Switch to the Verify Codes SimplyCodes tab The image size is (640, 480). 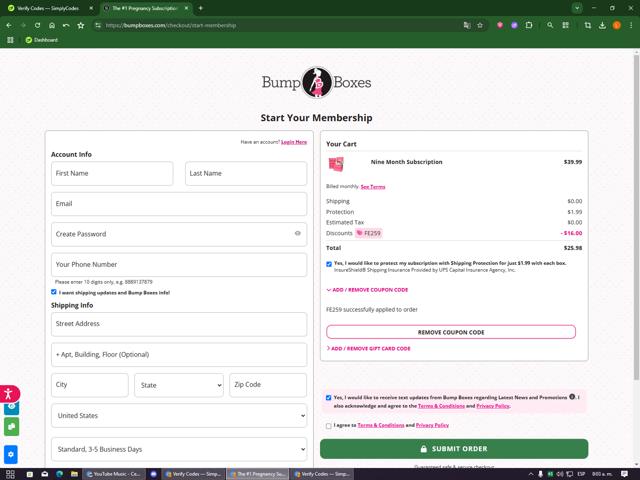(49, 8)
